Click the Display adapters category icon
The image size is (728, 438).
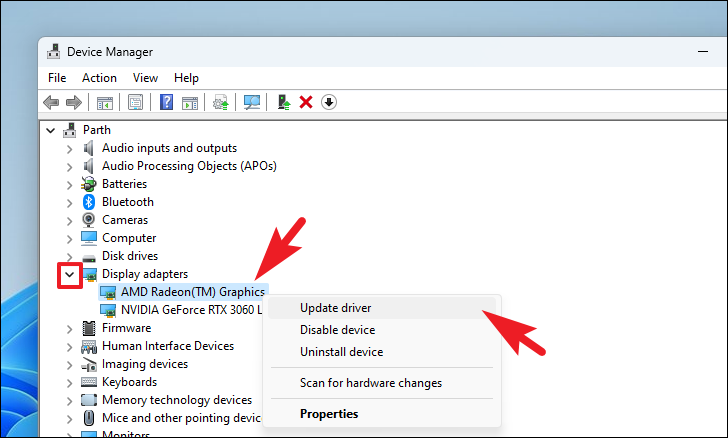click(x=90, y=274)
